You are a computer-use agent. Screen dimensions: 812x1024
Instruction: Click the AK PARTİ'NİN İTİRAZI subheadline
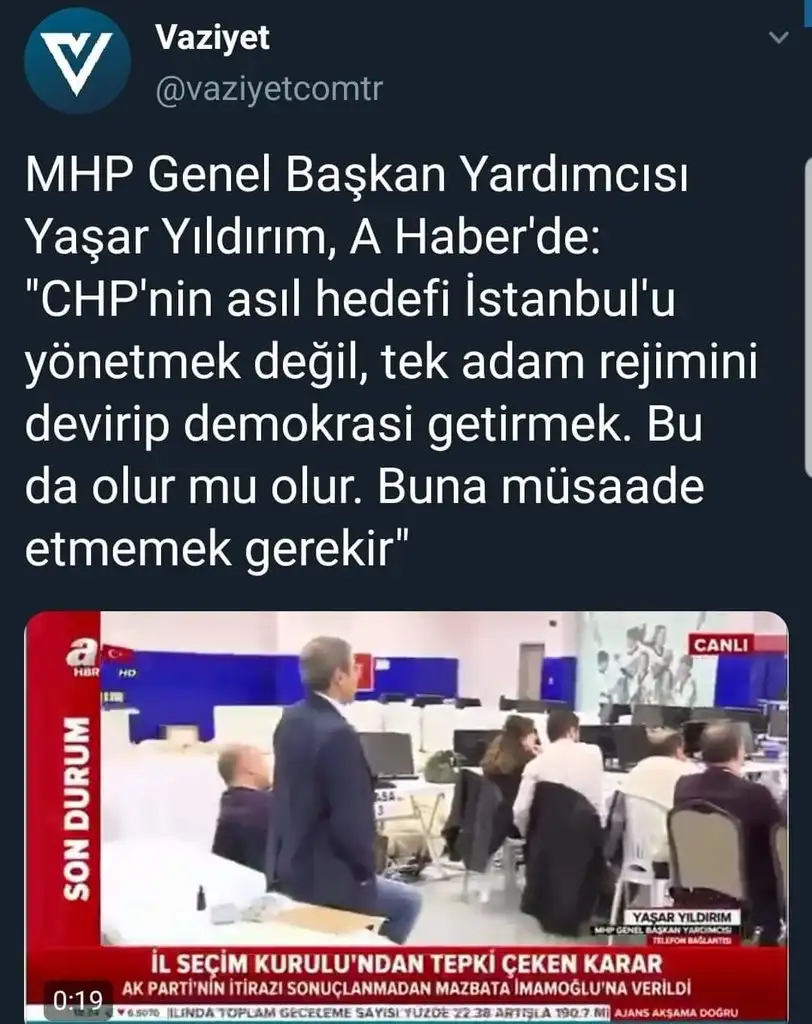point(406,989)
